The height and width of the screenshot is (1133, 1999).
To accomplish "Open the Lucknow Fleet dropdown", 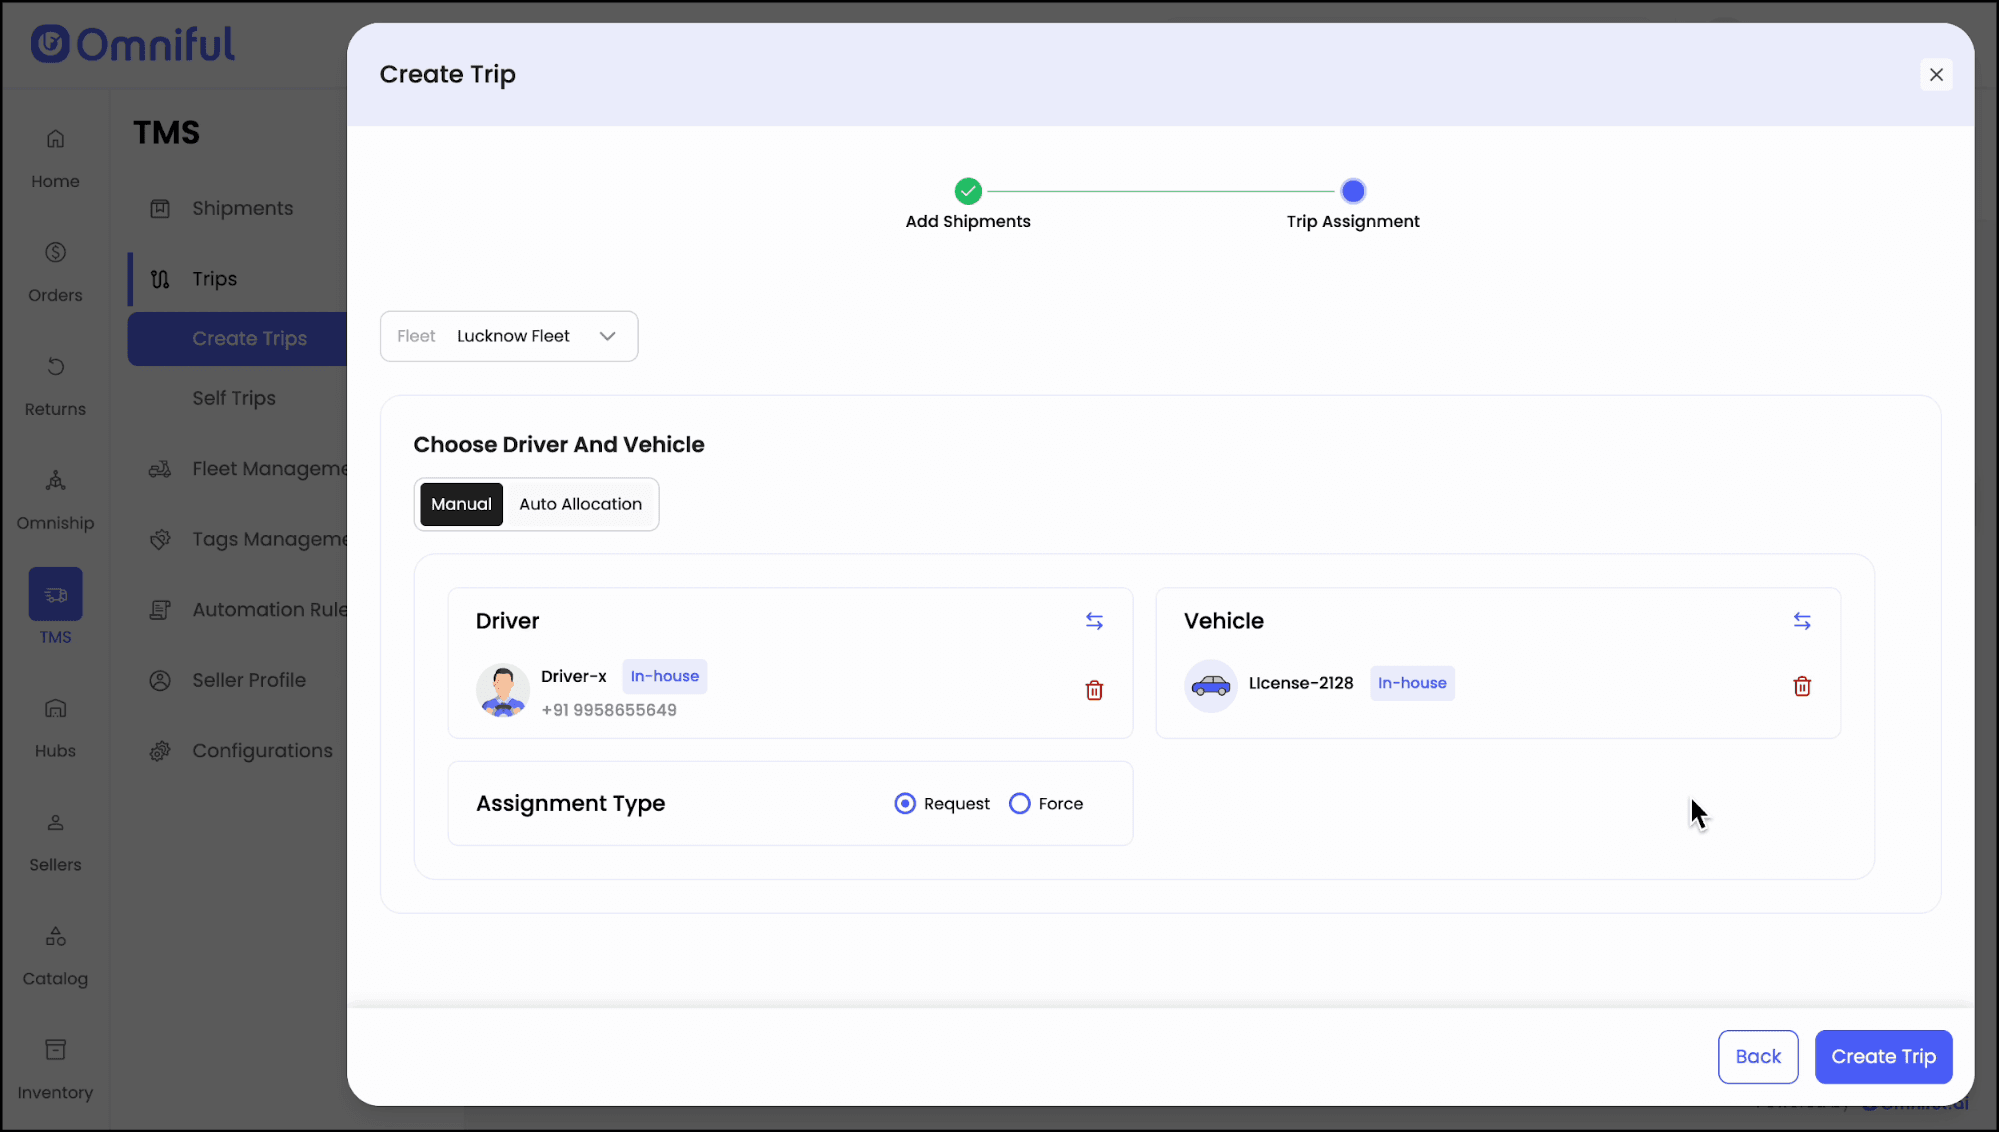I will pyautogui.click(x=509, y=336).
